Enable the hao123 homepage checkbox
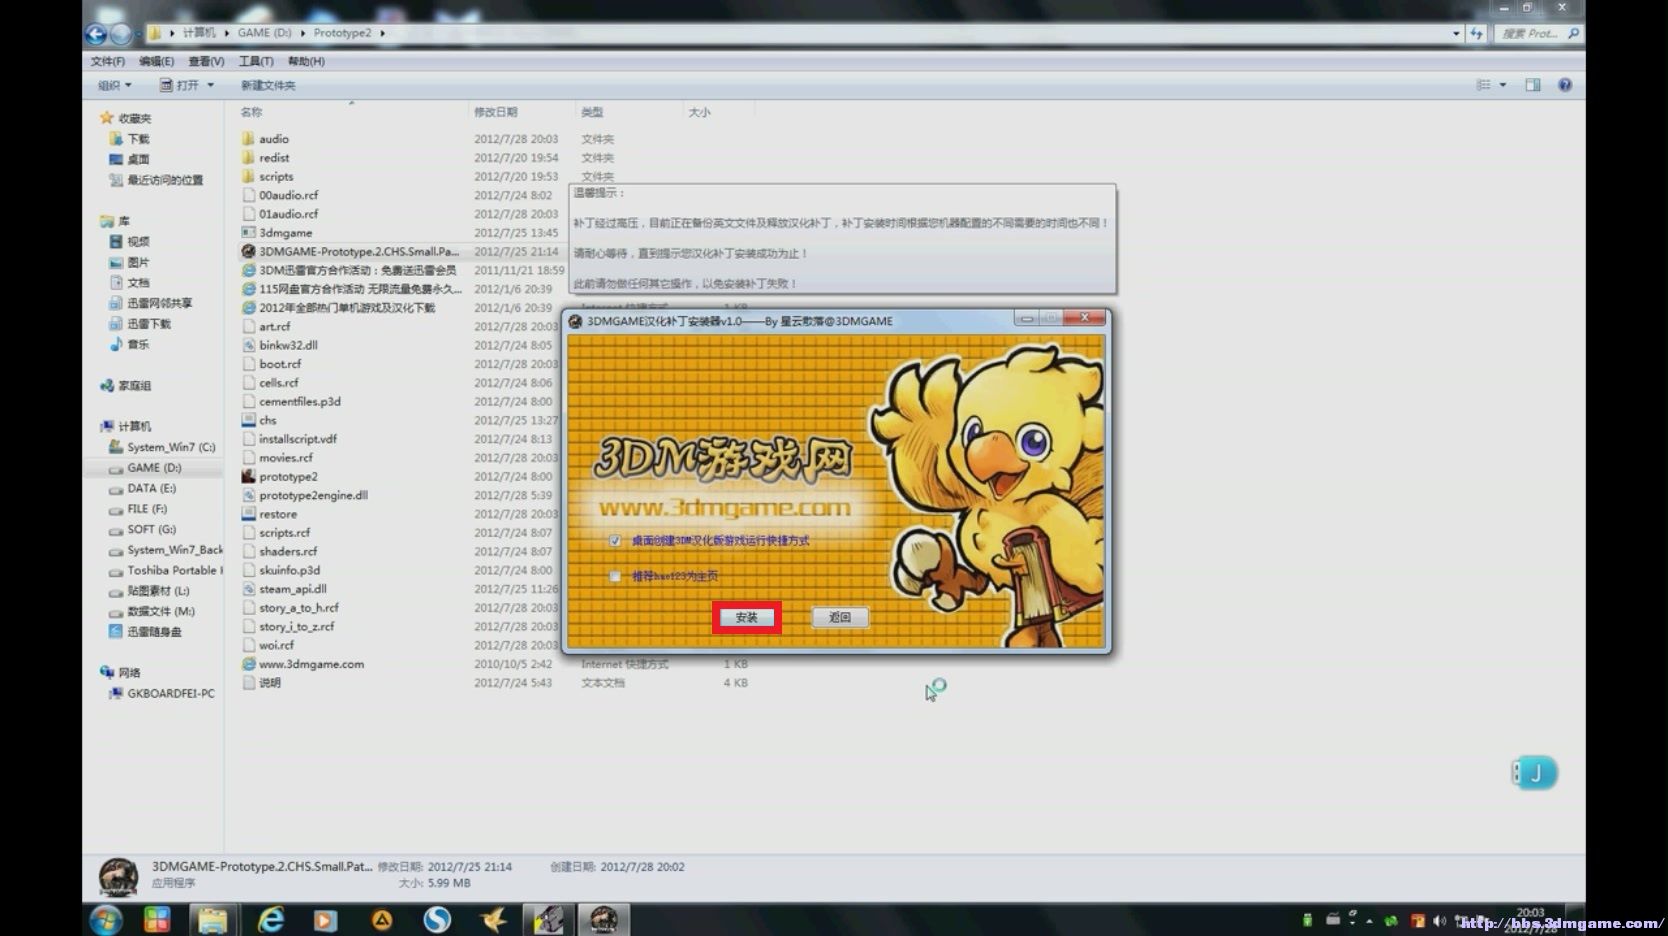Image resolution: width=1668 pixels, height=936 pixels. pyautogui.click(x=615, y=576)
